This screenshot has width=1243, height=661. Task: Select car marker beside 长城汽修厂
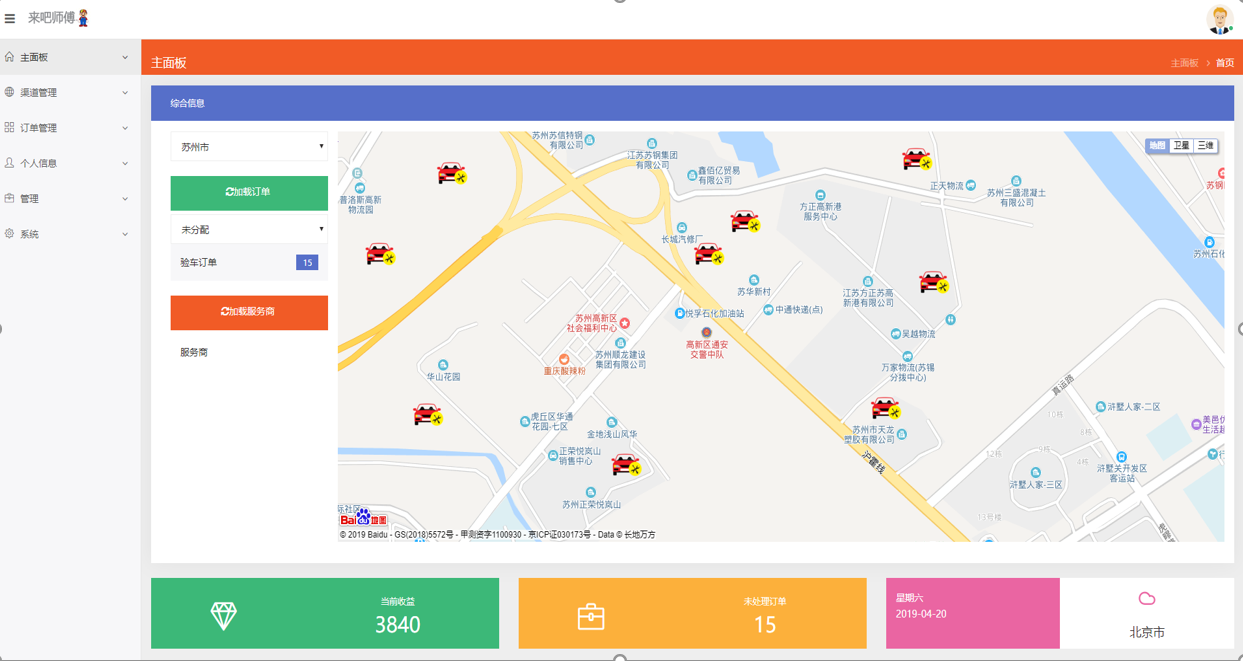pos(709,255)
